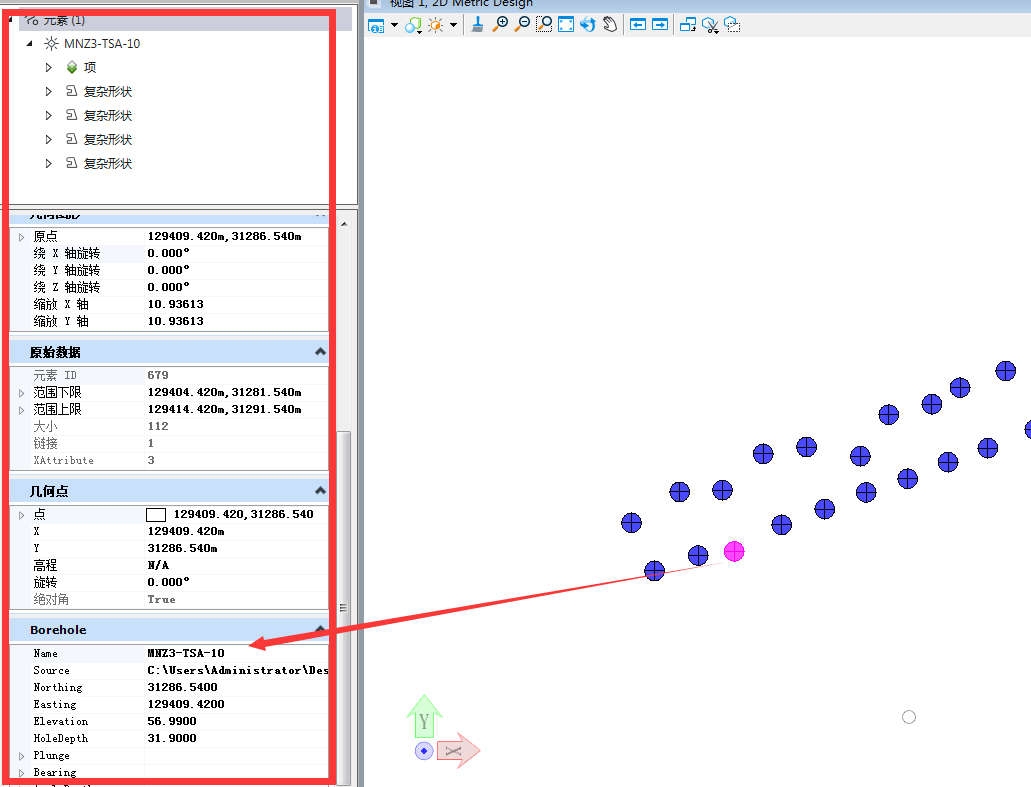1031x787 pixels.
Task: Expand the Plunge property row
Action: [x=22, y=757]
